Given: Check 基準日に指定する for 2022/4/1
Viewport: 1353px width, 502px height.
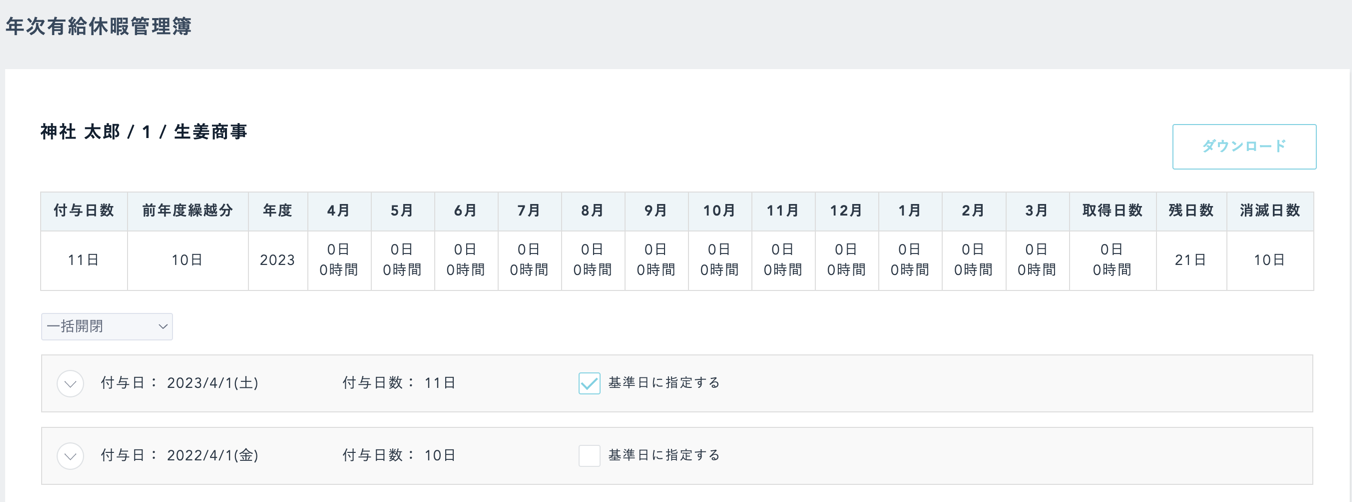Looking at the screenshot, I should [x=589, y=455].
